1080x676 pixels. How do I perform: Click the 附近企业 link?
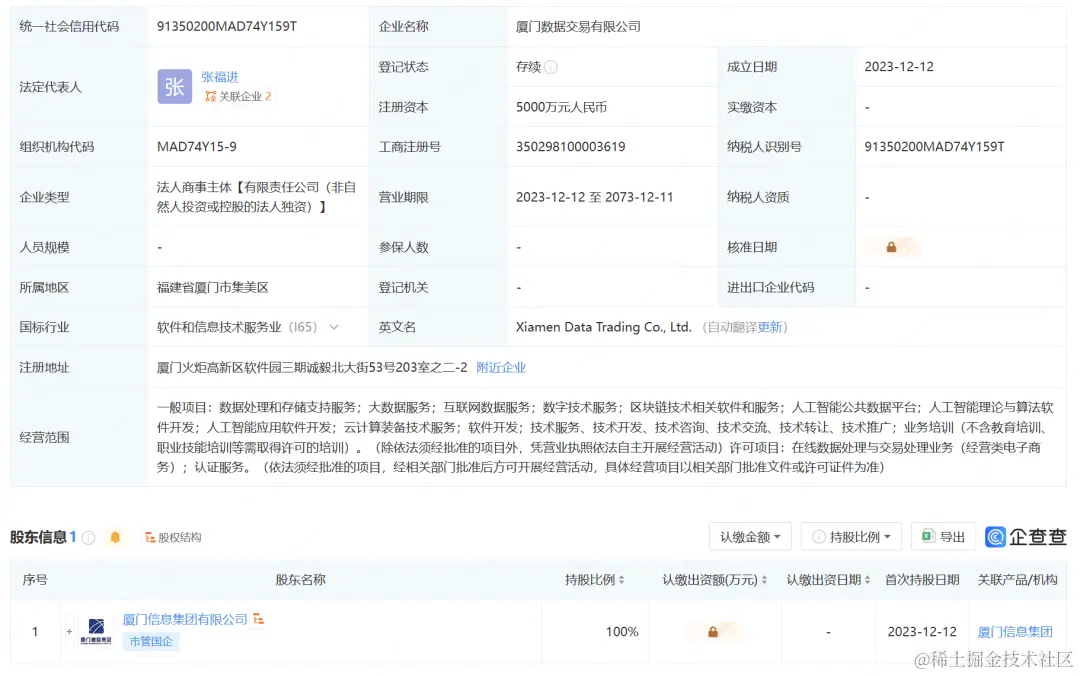pos(502,367)
